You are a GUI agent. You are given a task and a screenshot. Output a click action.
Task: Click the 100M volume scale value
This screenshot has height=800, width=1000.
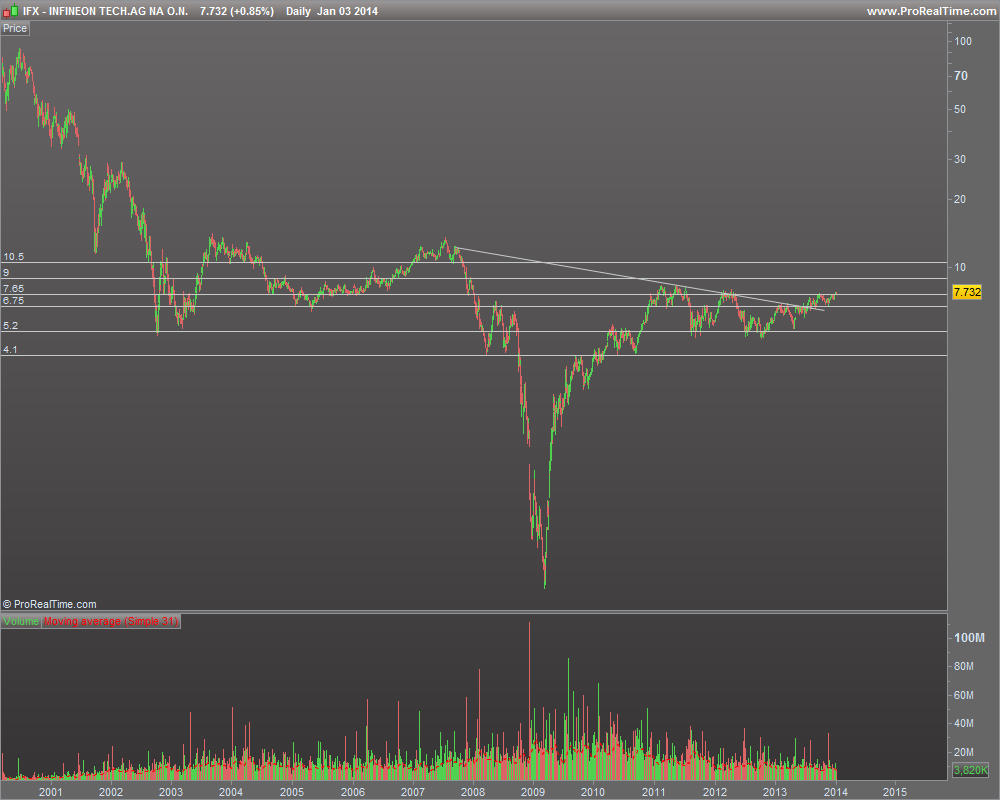pos(969,637)
